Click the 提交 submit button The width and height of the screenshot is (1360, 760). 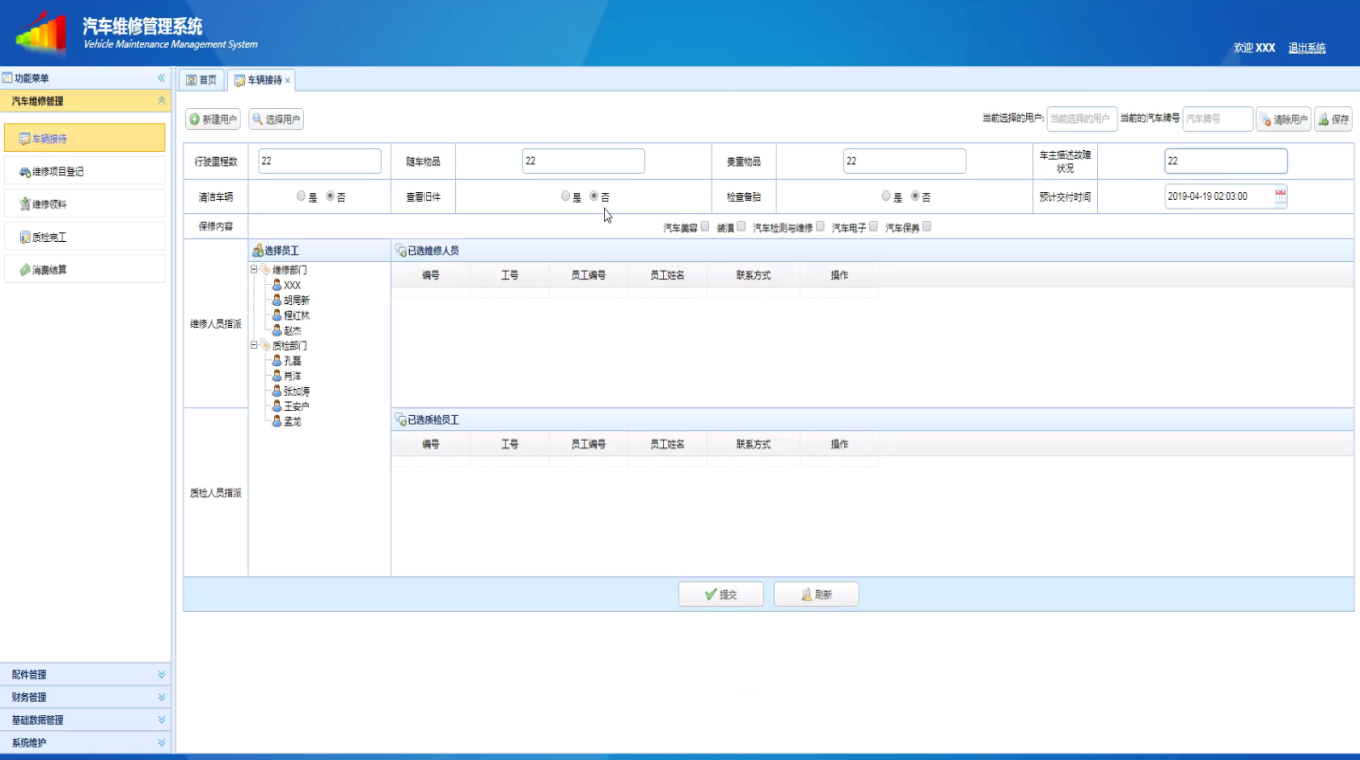(721, 595)
